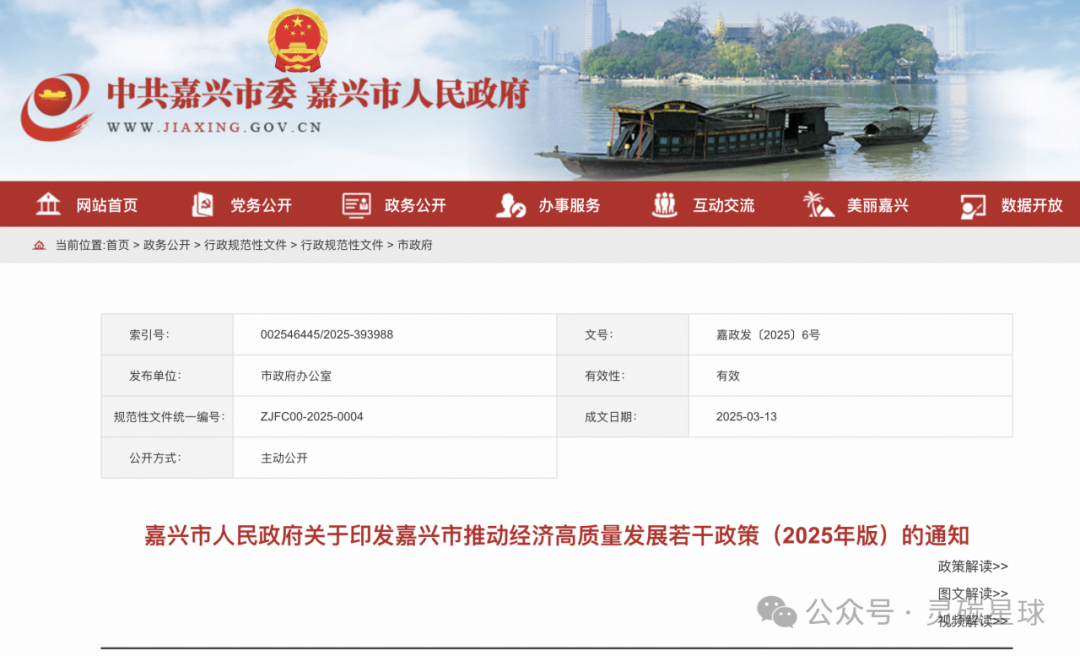Open the 政务公开 navigation menu

[415, 205]
